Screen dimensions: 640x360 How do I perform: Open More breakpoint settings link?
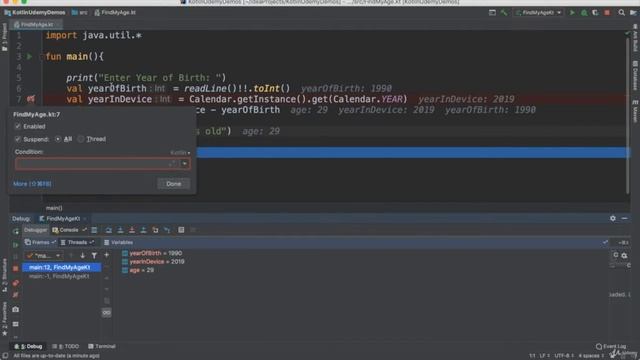pyautogui.click(x=32, y=184)
